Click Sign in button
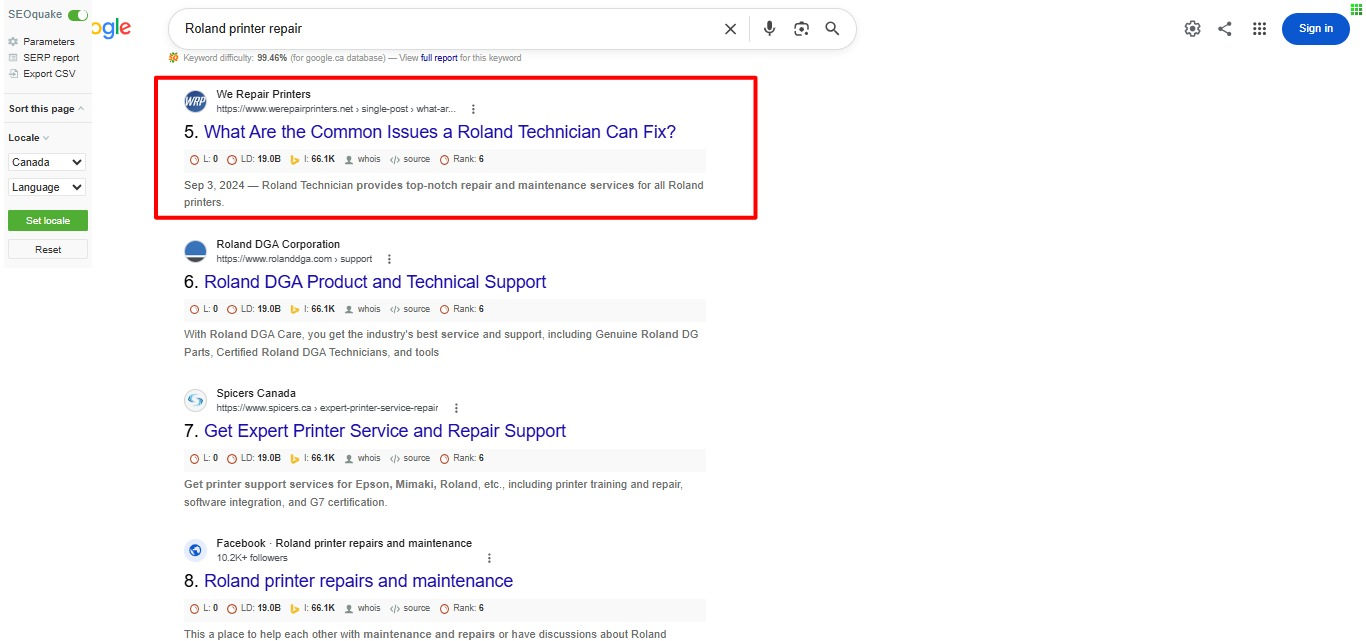 click(x=1315, y=29)
